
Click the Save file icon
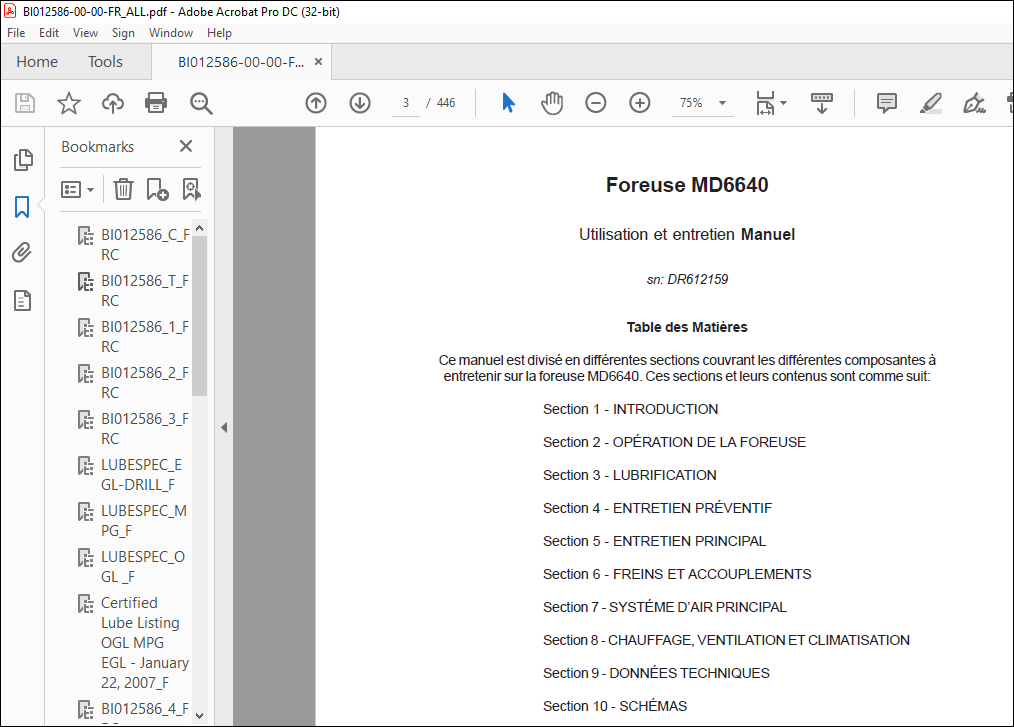[25, 103]
